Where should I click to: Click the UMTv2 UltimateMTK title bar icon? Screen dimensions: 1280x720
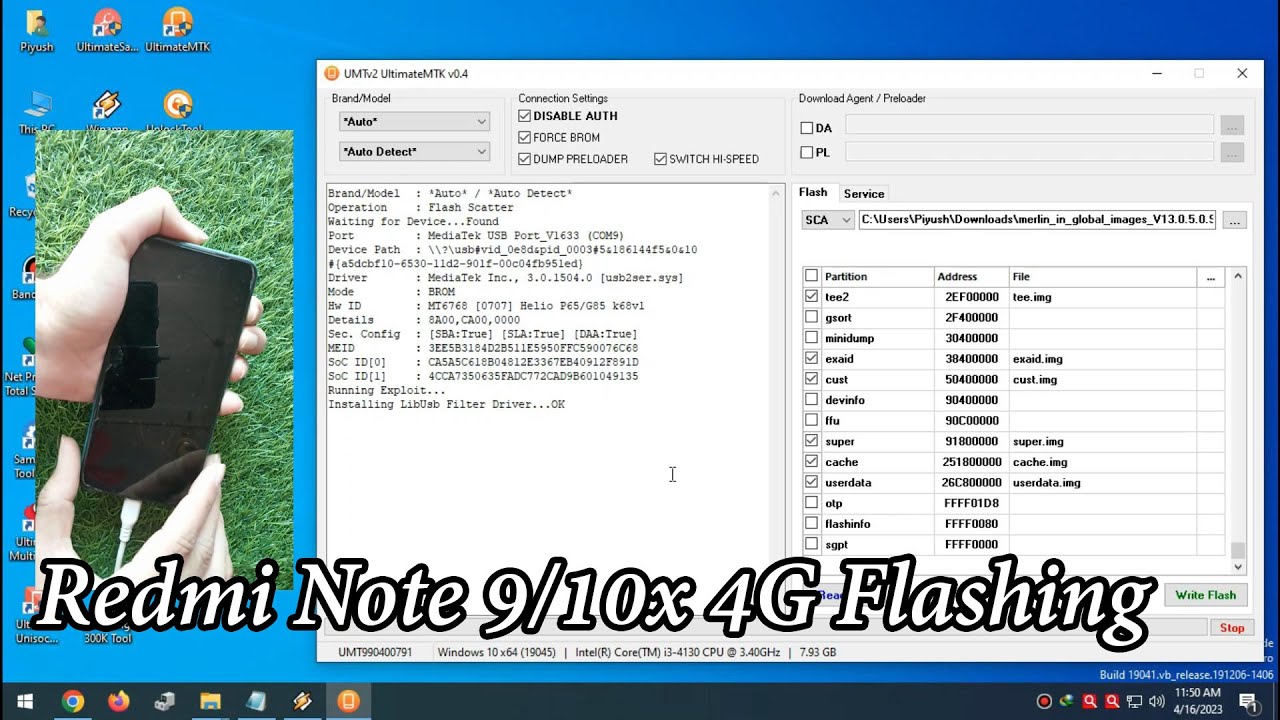click(x=332, y=73)
